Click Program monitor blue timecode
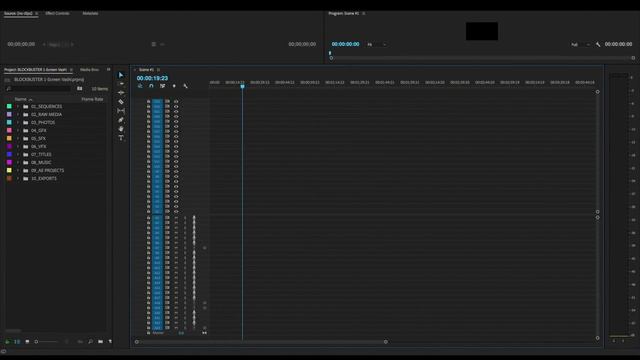640x360 pixels. (345, 44)
